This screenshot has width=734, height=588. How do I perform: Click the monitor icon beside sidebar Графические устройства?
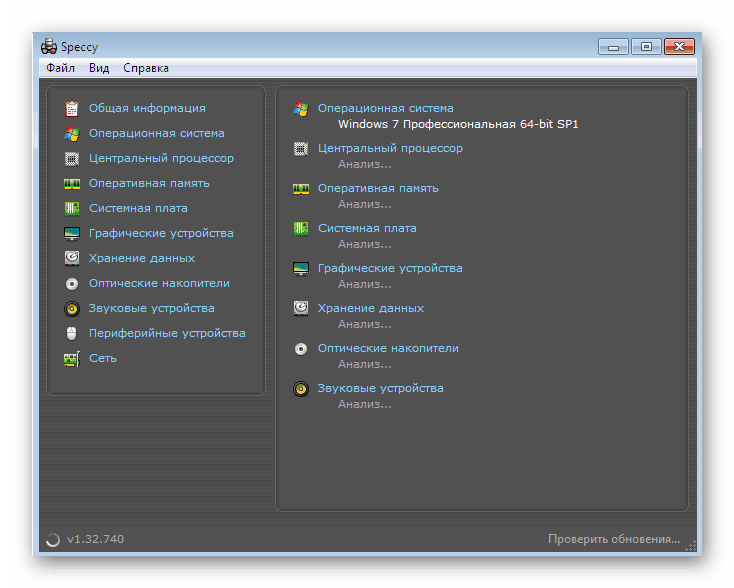tap(72, 233)
